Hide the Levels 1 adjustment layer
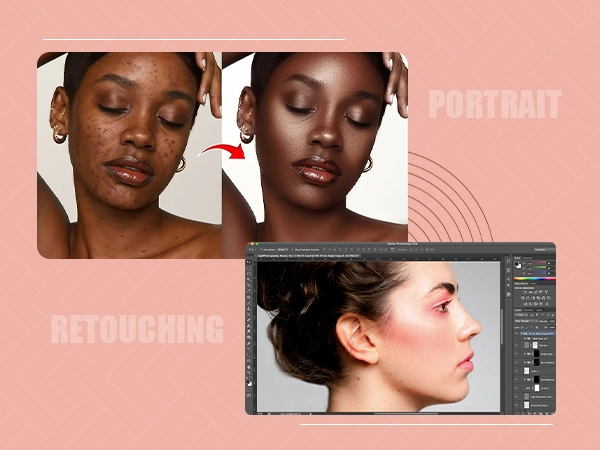600x450 pixels. [516, 388]
